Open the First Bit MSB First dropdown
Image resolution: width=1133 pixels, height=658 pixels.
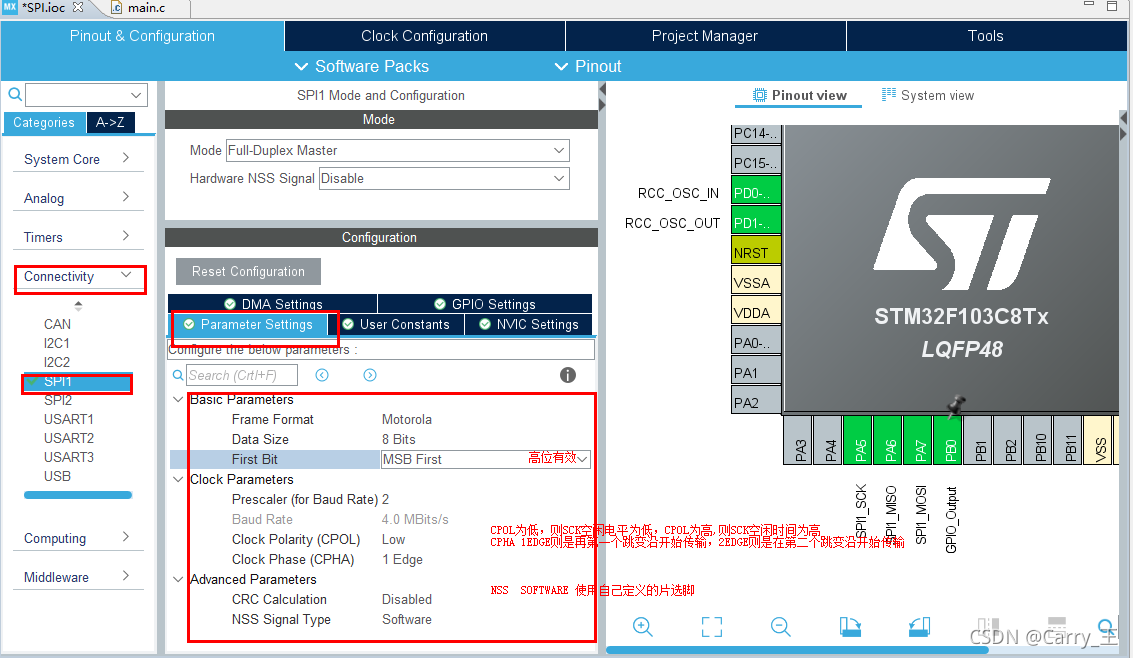coord(486,459)
